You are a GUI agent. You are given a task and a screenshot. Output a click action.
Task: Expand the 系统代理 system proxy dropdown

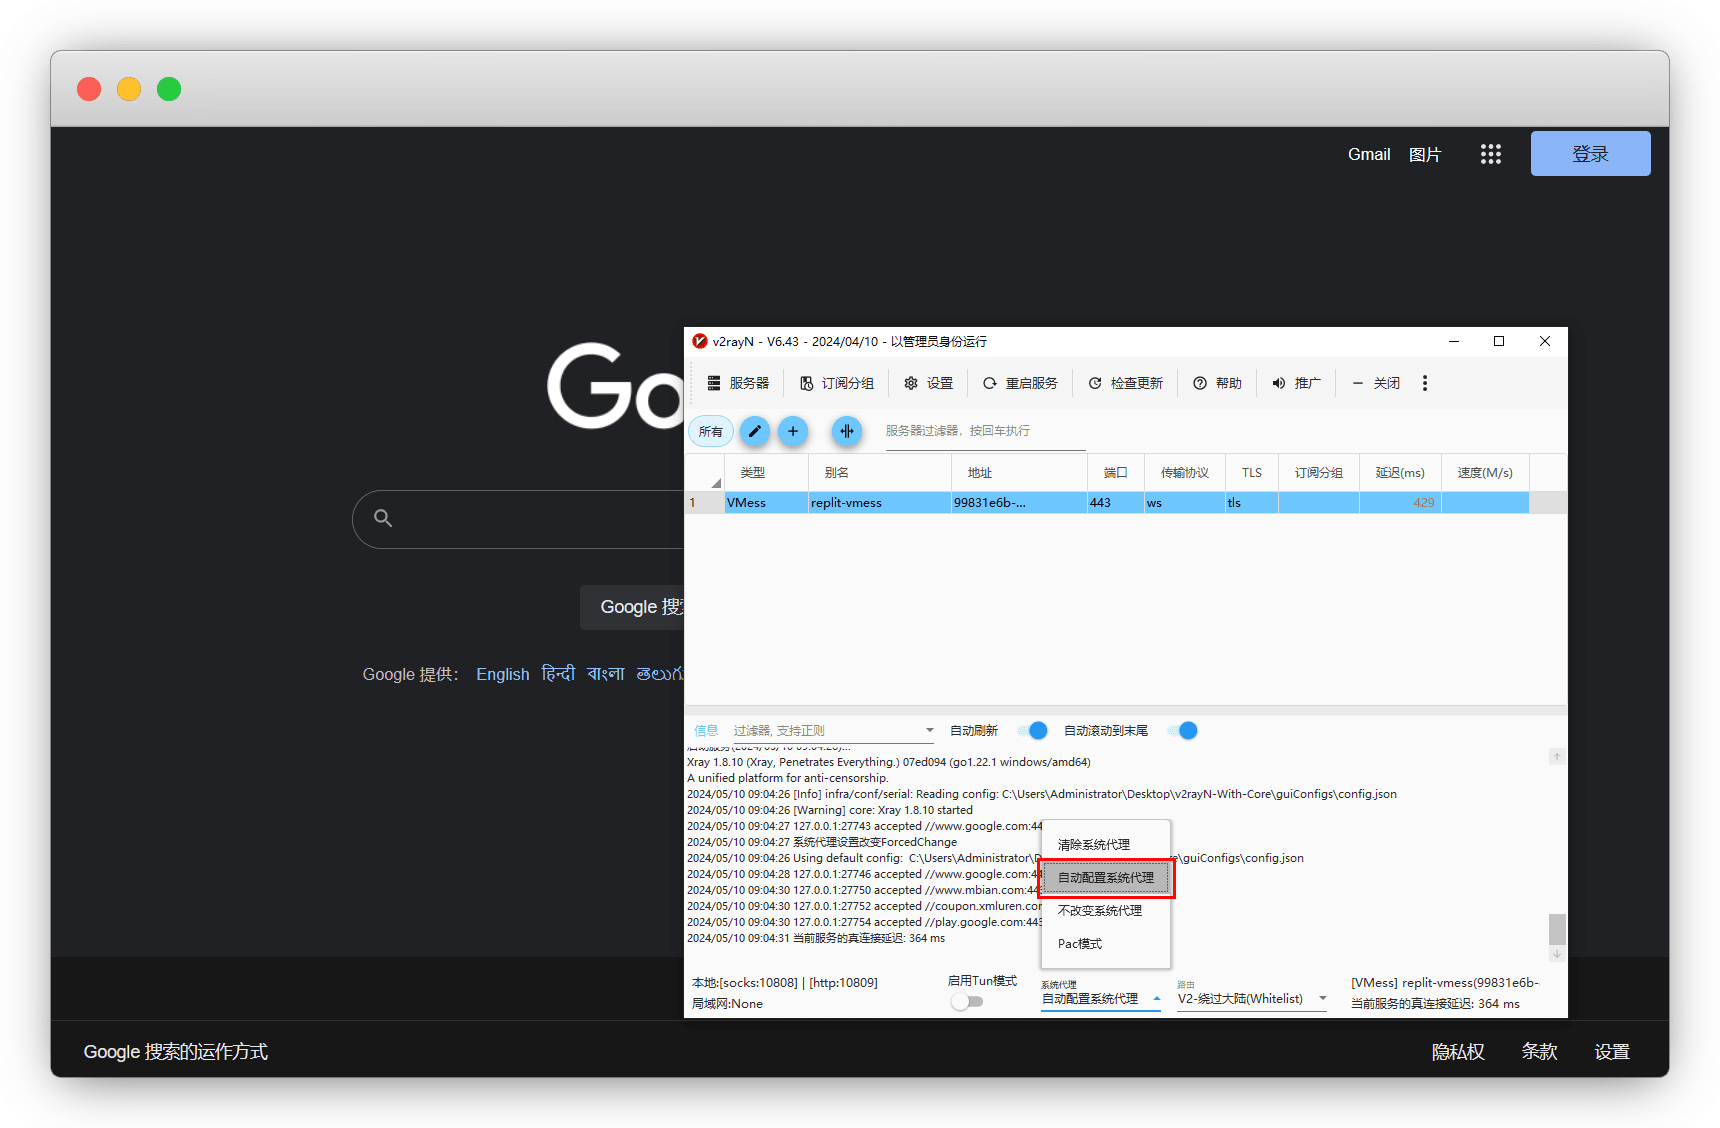(x=1156, y=998)
